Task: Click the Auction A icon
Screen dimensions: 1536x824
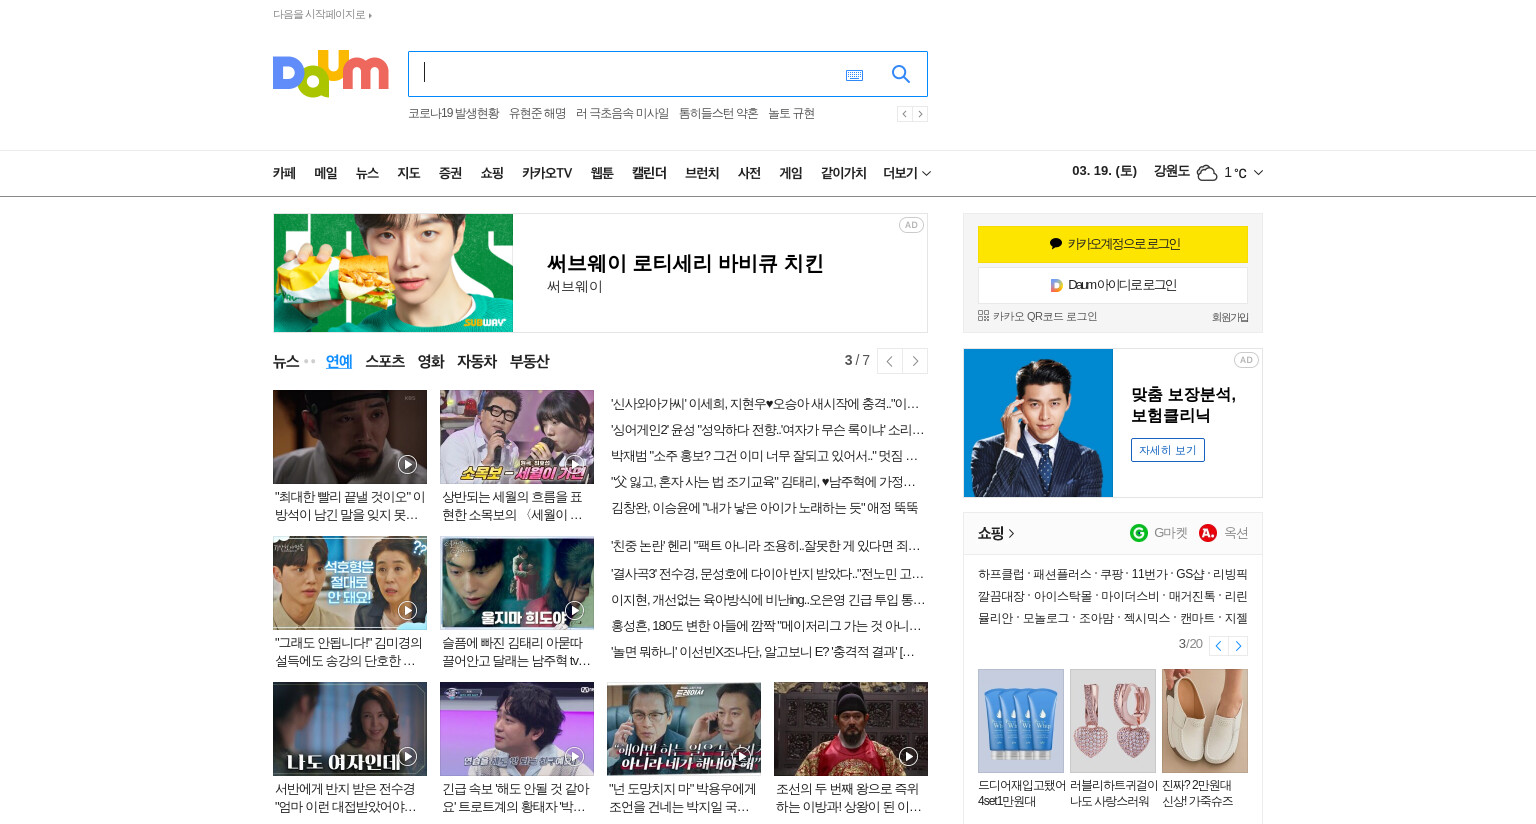Action: [x=1208, y=533]
